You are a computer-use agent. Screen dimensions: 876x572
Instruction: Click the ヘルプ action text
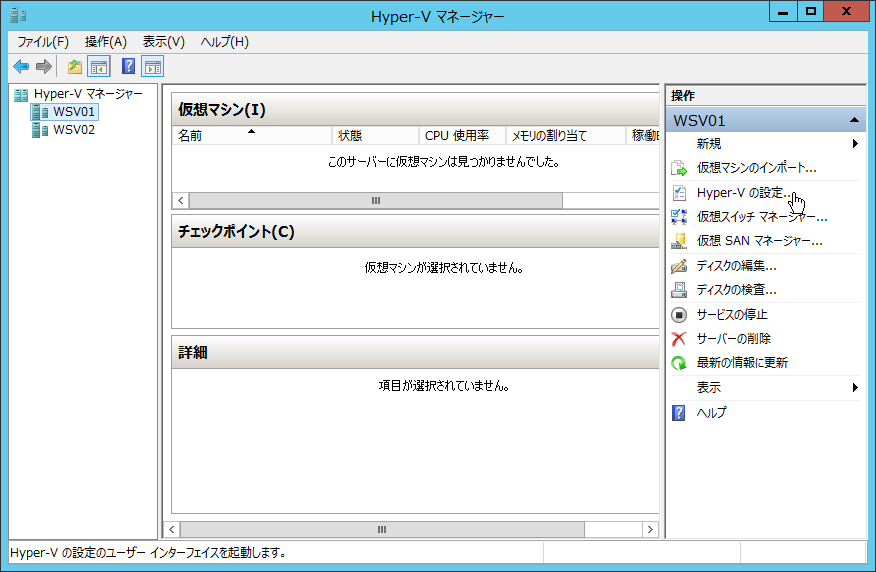point(712,413)
